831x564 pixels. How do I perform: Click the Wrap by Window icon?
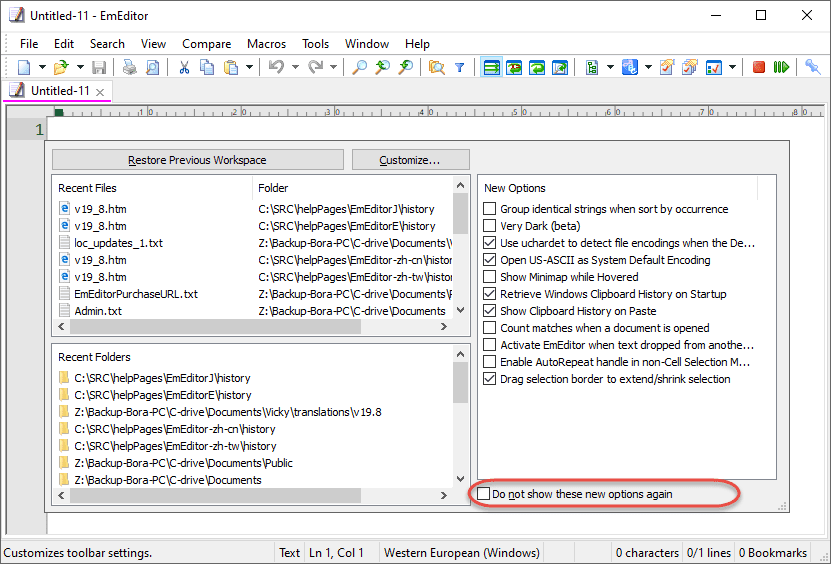(537, 67)
